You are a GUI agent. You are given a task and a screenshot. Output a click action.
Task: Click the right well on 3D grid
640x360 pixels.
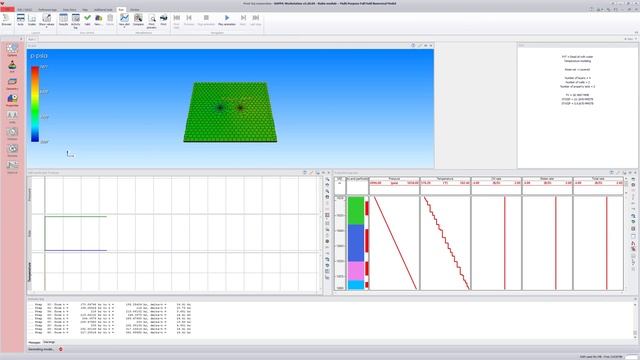coord(240,108)
